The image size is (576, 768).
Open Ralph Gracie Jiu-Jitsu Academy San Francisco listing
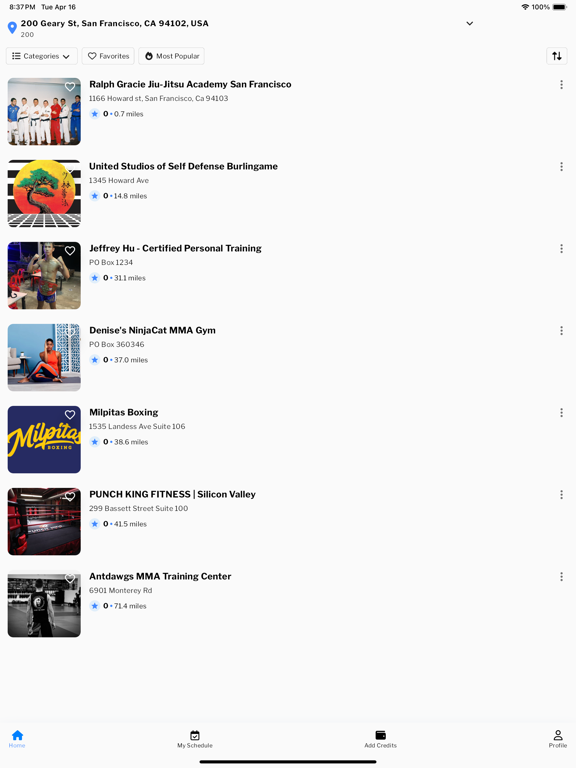tap(190, 84)
